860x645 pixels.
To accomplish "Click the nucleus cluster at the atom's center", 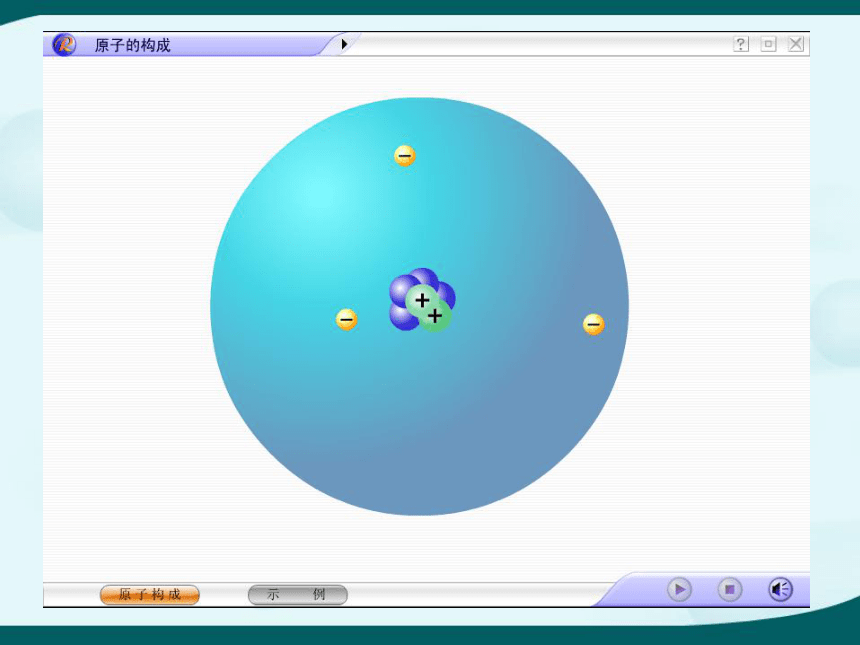I will (x=422, y=299).
